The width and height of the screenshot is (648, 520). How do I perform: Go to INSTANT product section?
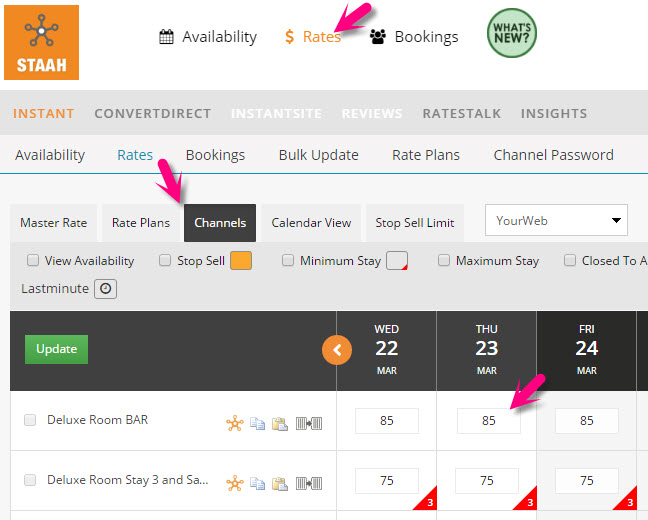point(43,113)
